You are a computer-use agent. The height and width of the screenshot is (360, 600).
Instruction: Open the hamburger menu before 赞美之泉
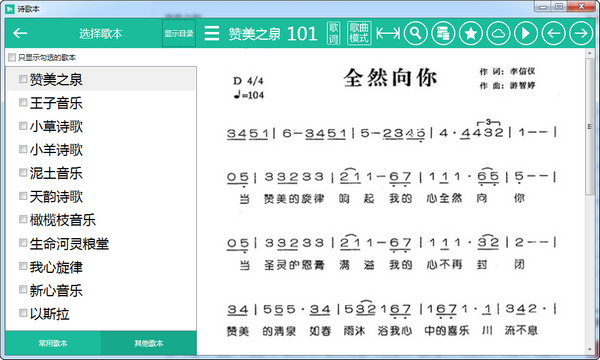pyautogui.click(x=212, y=33)
